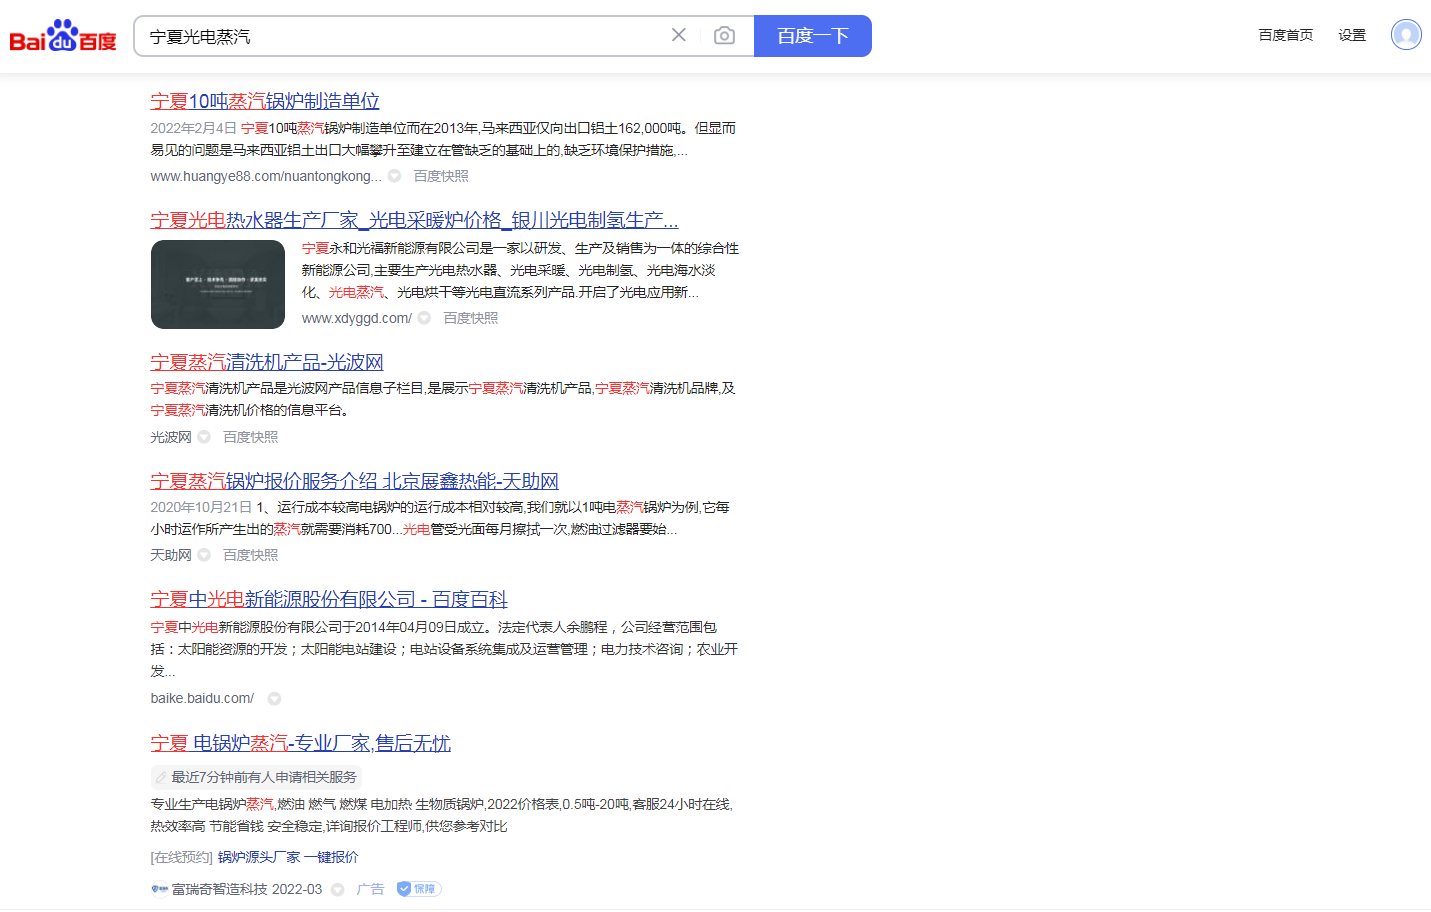Click the 百度一下 search button
Screen dimensions: 1431x912
point(812,36)
